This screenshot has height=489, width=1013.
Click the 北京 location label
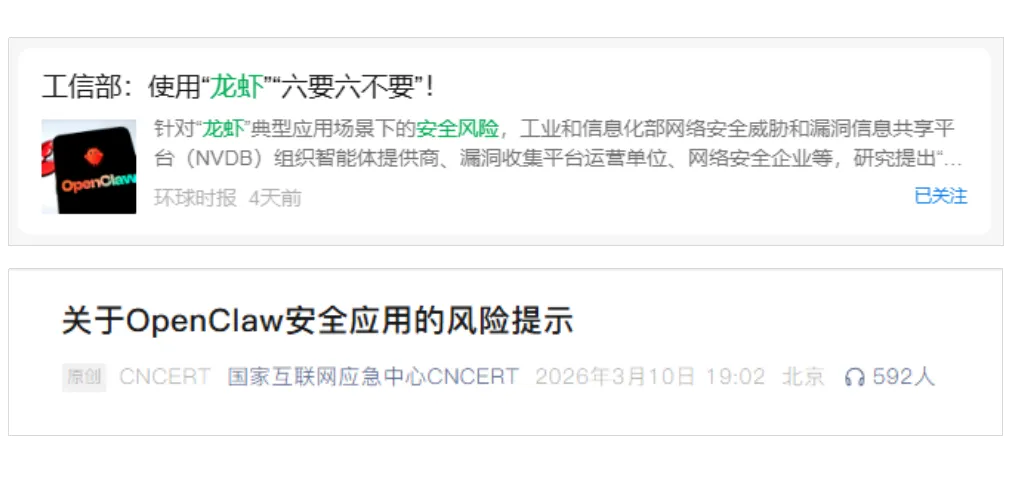click(x=803, y=377)
